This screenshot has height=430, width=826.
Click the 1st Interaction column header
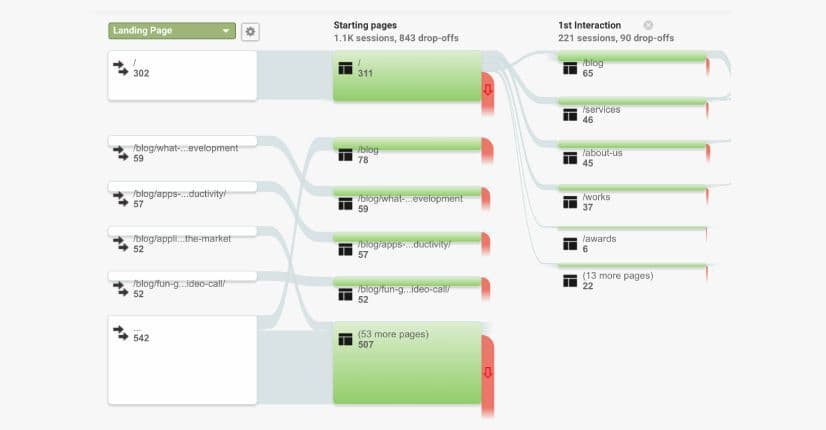(589, 25)
